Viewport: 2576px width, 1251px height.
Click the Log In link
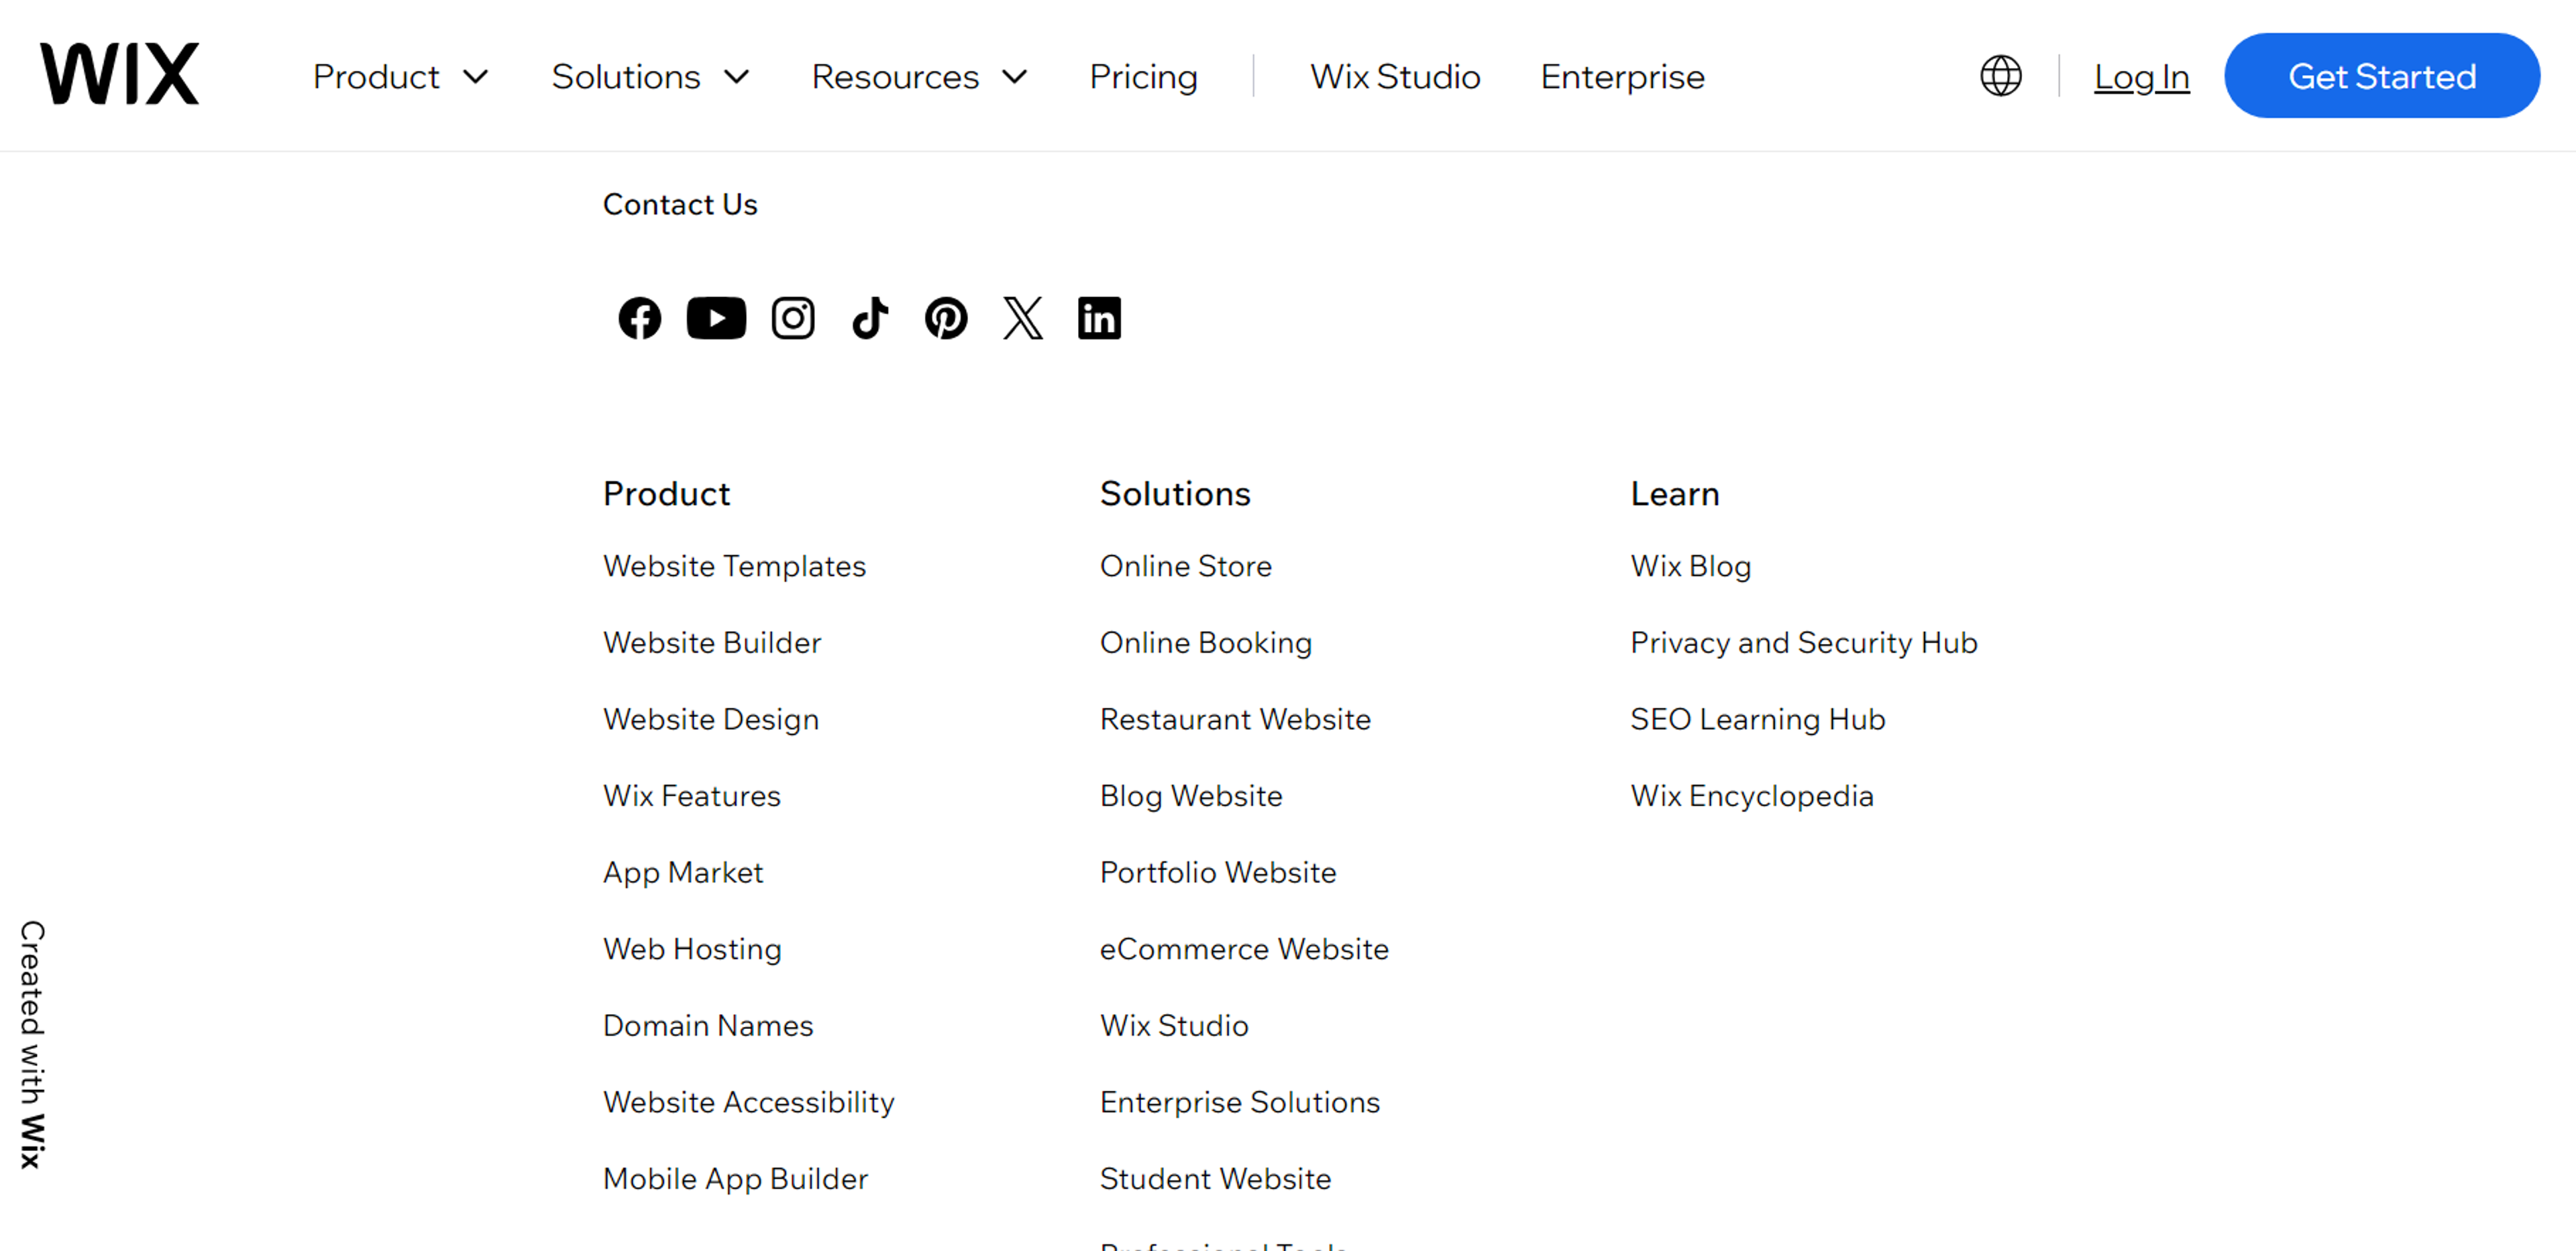click(2141, 77)
